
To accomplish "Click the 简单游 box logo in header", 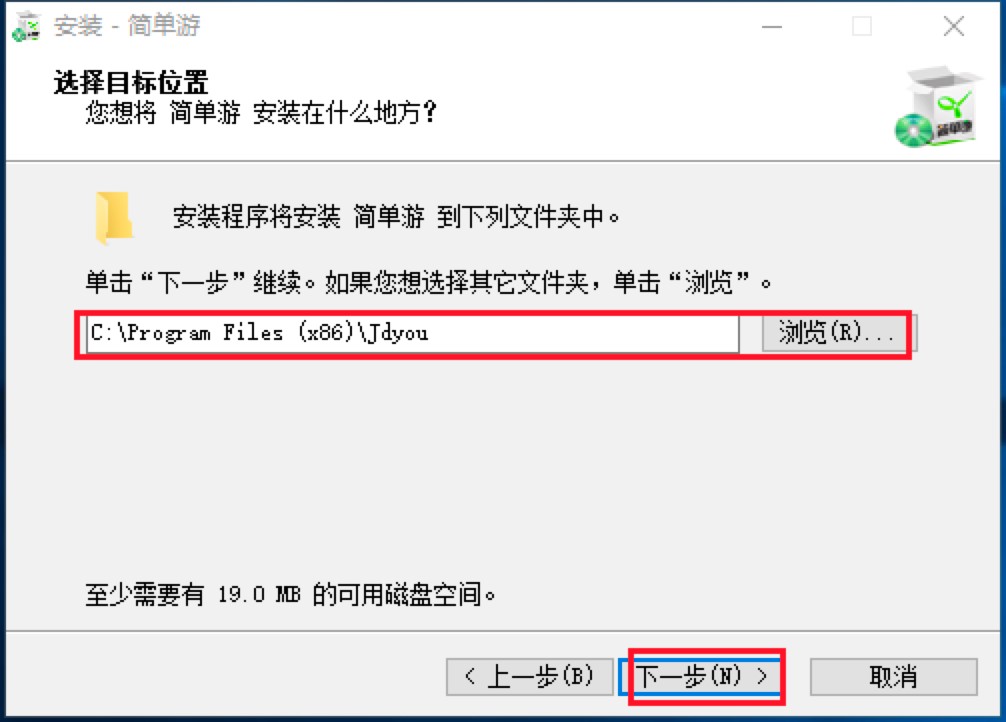I will point(938,107).
